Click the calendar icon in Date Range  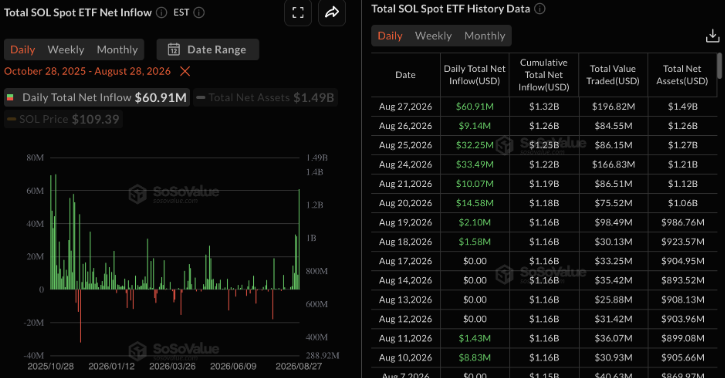click(174, 49)
